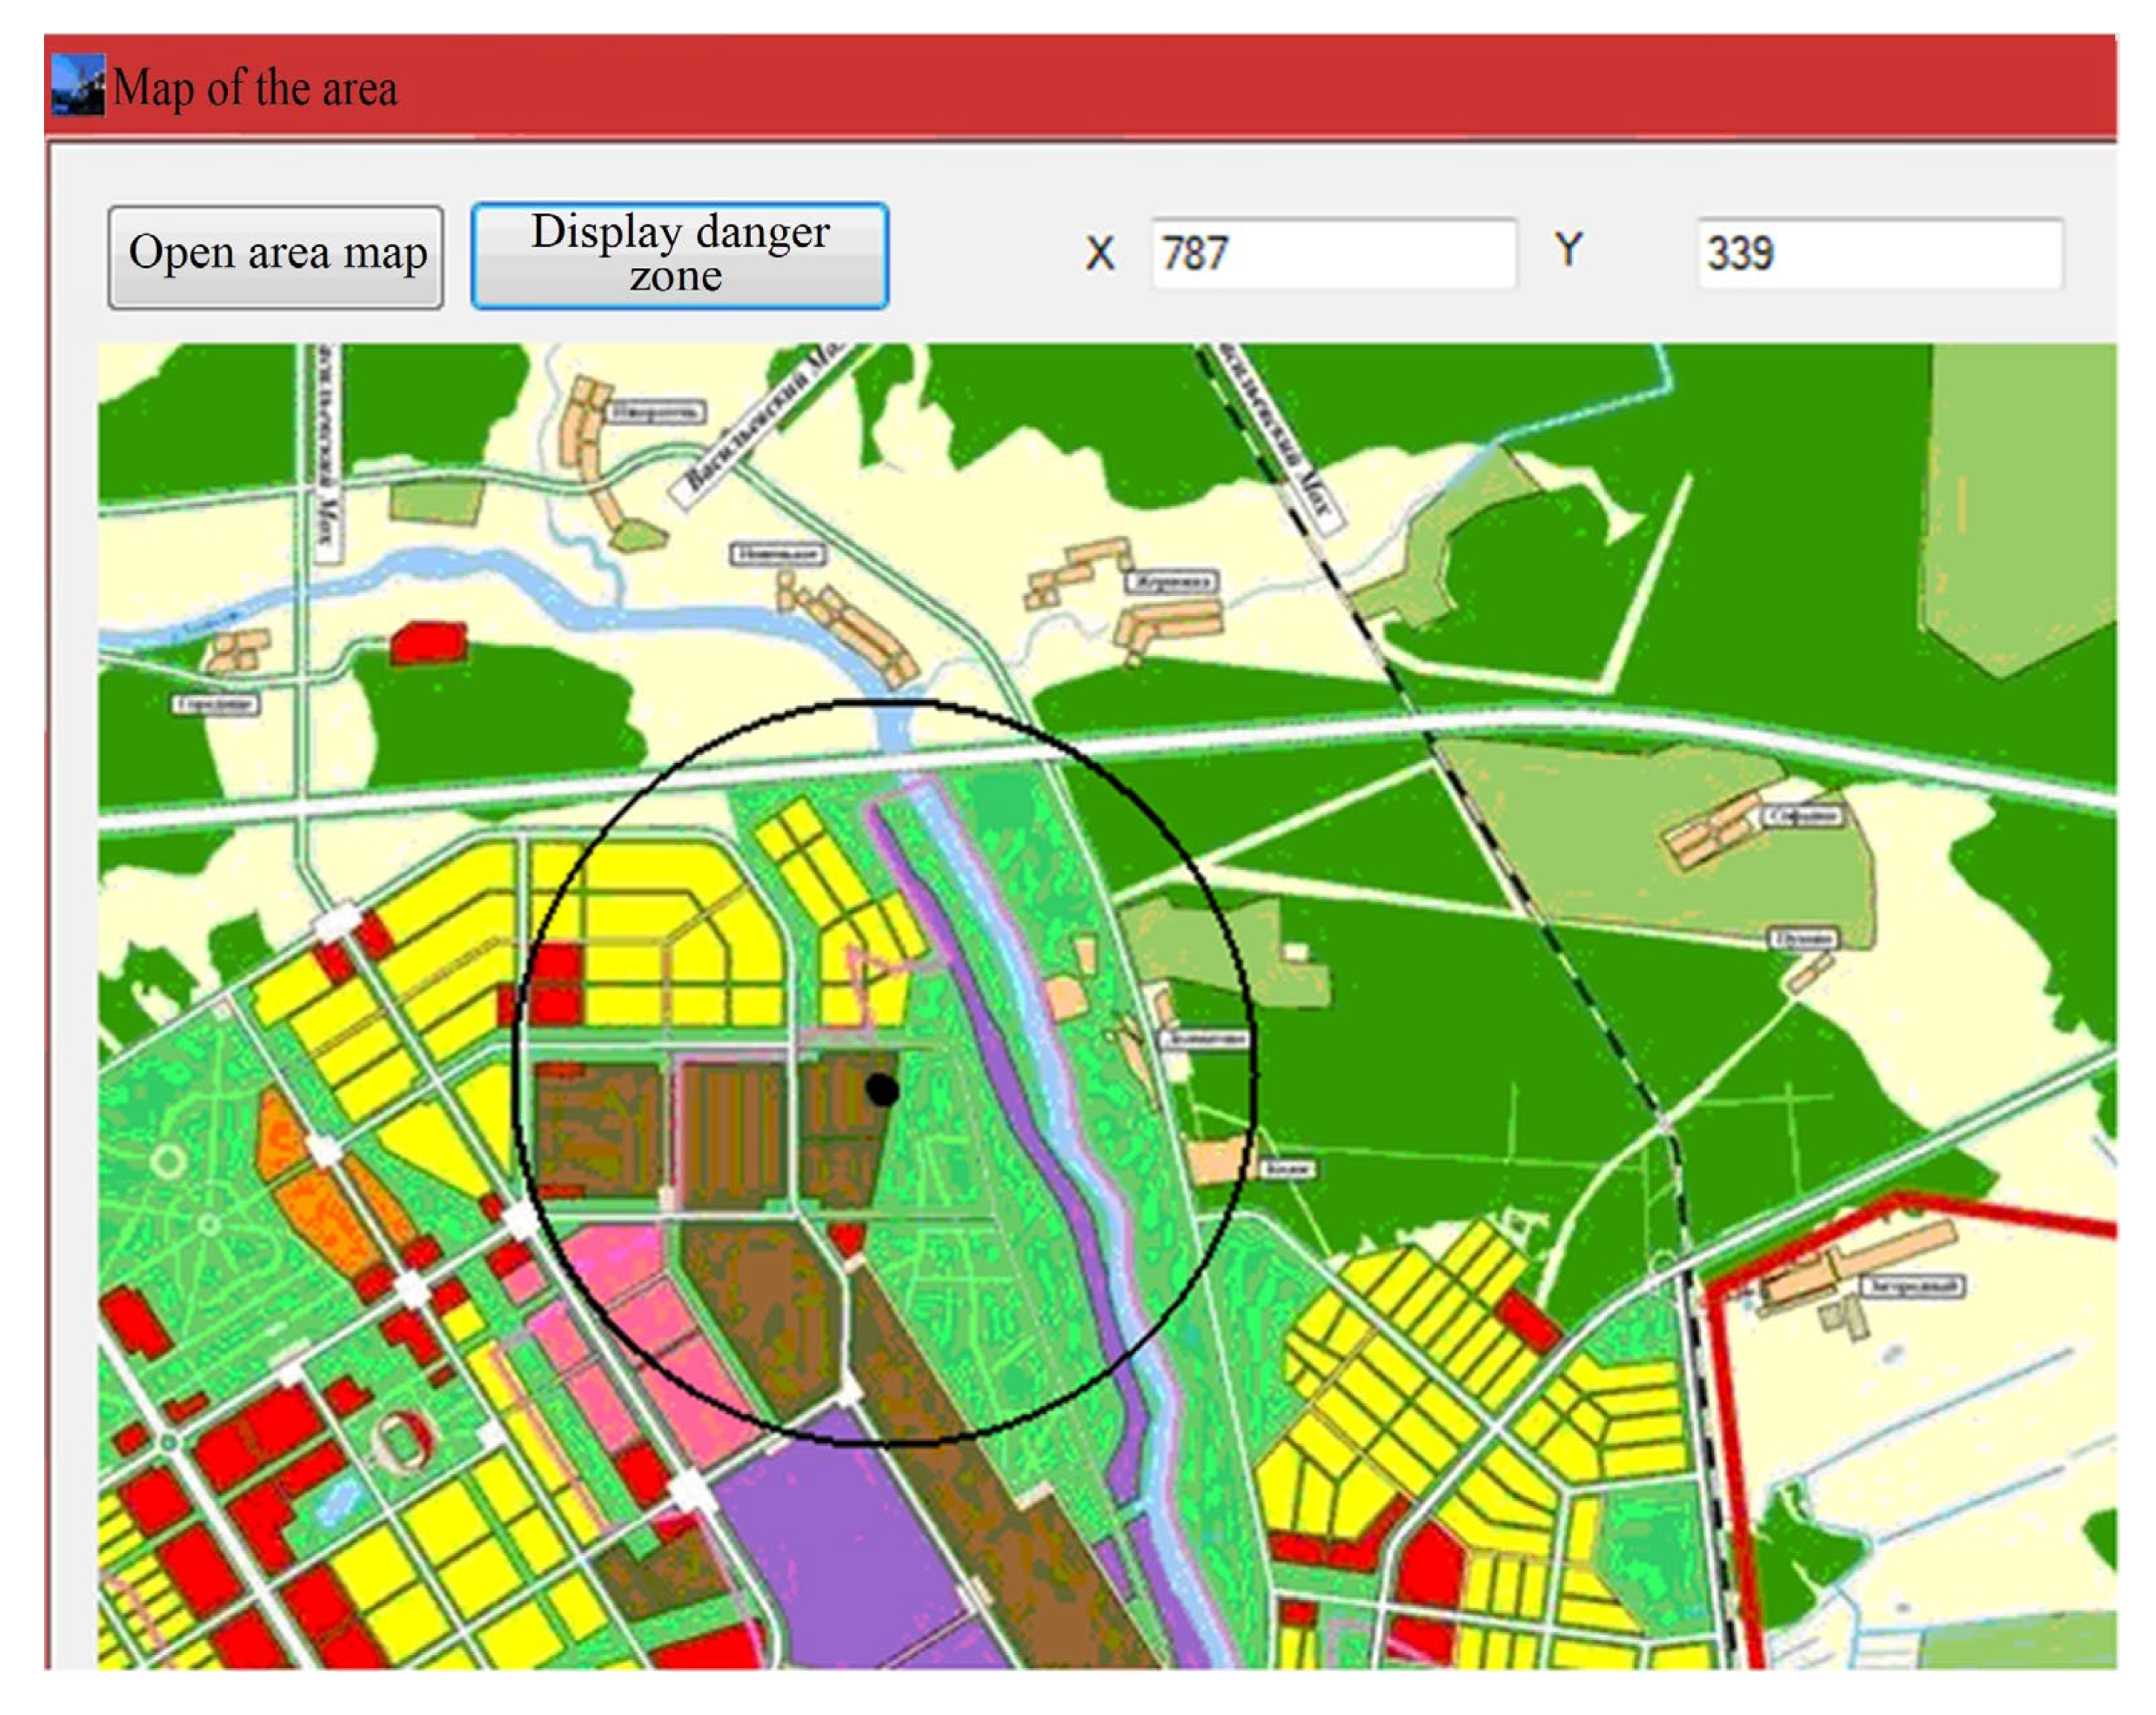The height and width of the screenshot is (1715, 2156).
Task: Click the diagonal Cyrillic road label at top
Action: 765,420
